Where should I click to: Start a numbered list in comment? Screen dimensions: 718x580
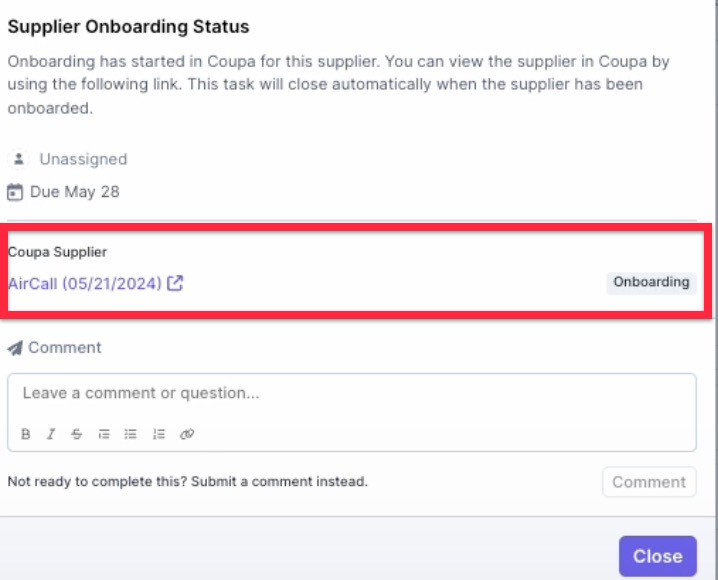158,434
